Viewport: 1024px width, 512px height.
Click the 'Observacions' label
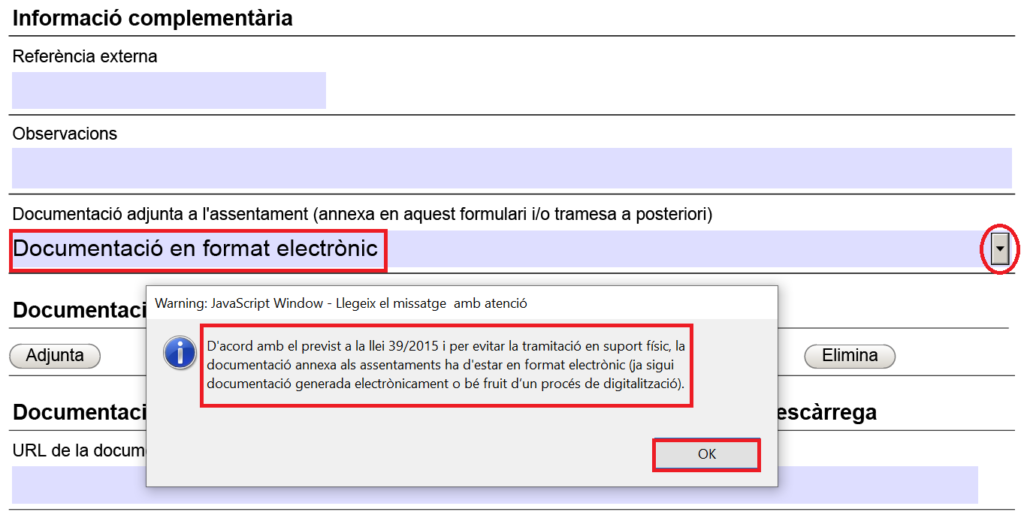tap(65, 133)
